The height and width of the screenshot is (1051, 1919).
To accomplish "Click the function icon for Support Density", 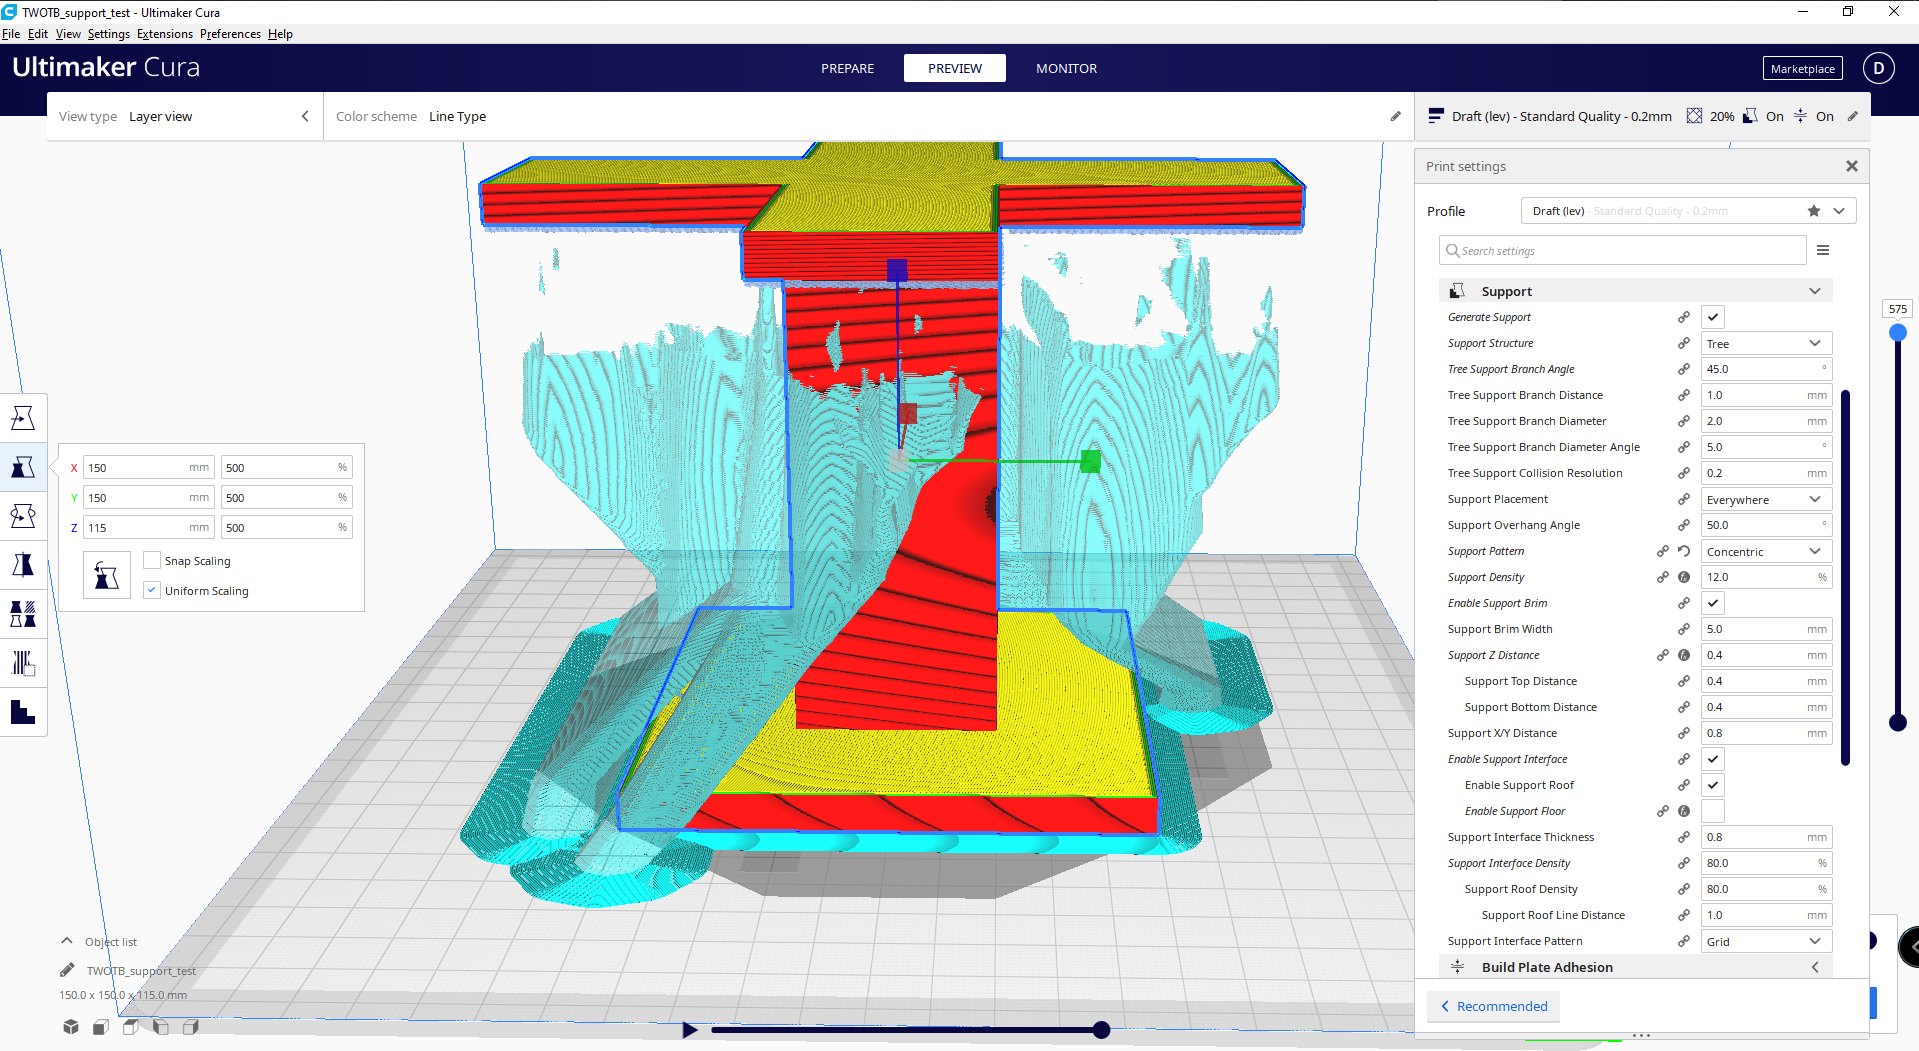I will click(1684, 577).
